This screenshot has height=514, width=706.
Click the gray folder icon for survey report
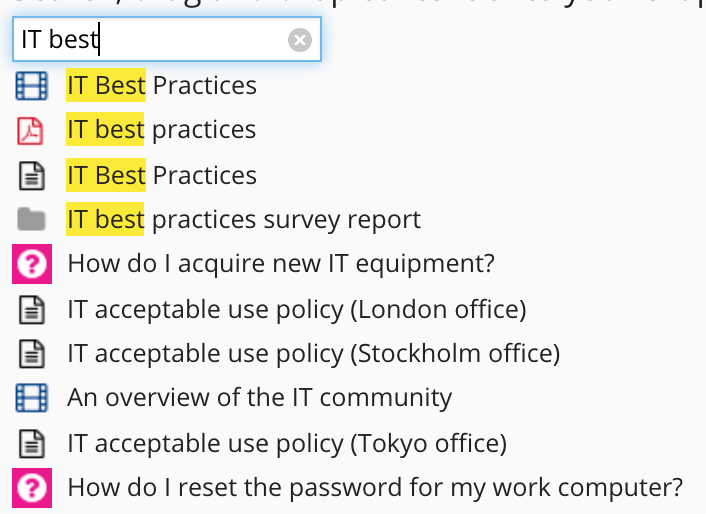(x=32, y=219)
